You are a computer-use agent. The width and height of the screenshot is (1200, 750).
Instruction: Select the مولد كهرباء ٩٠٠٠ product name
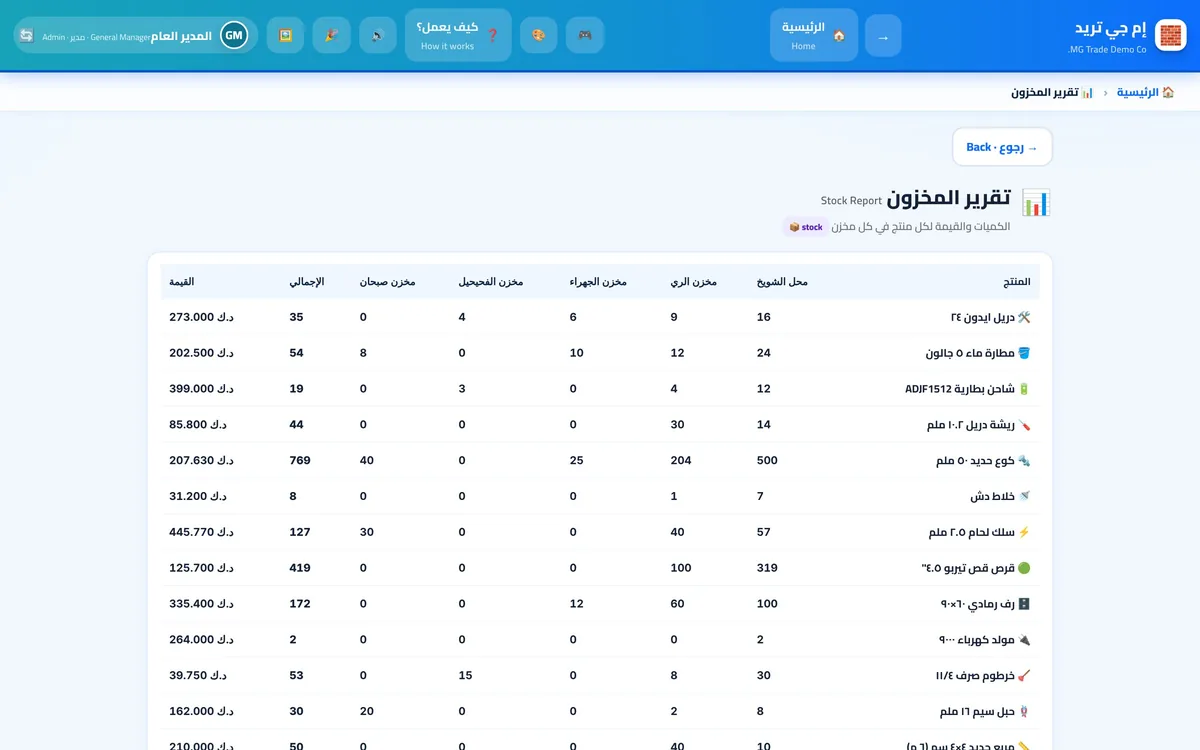(984, 640)
